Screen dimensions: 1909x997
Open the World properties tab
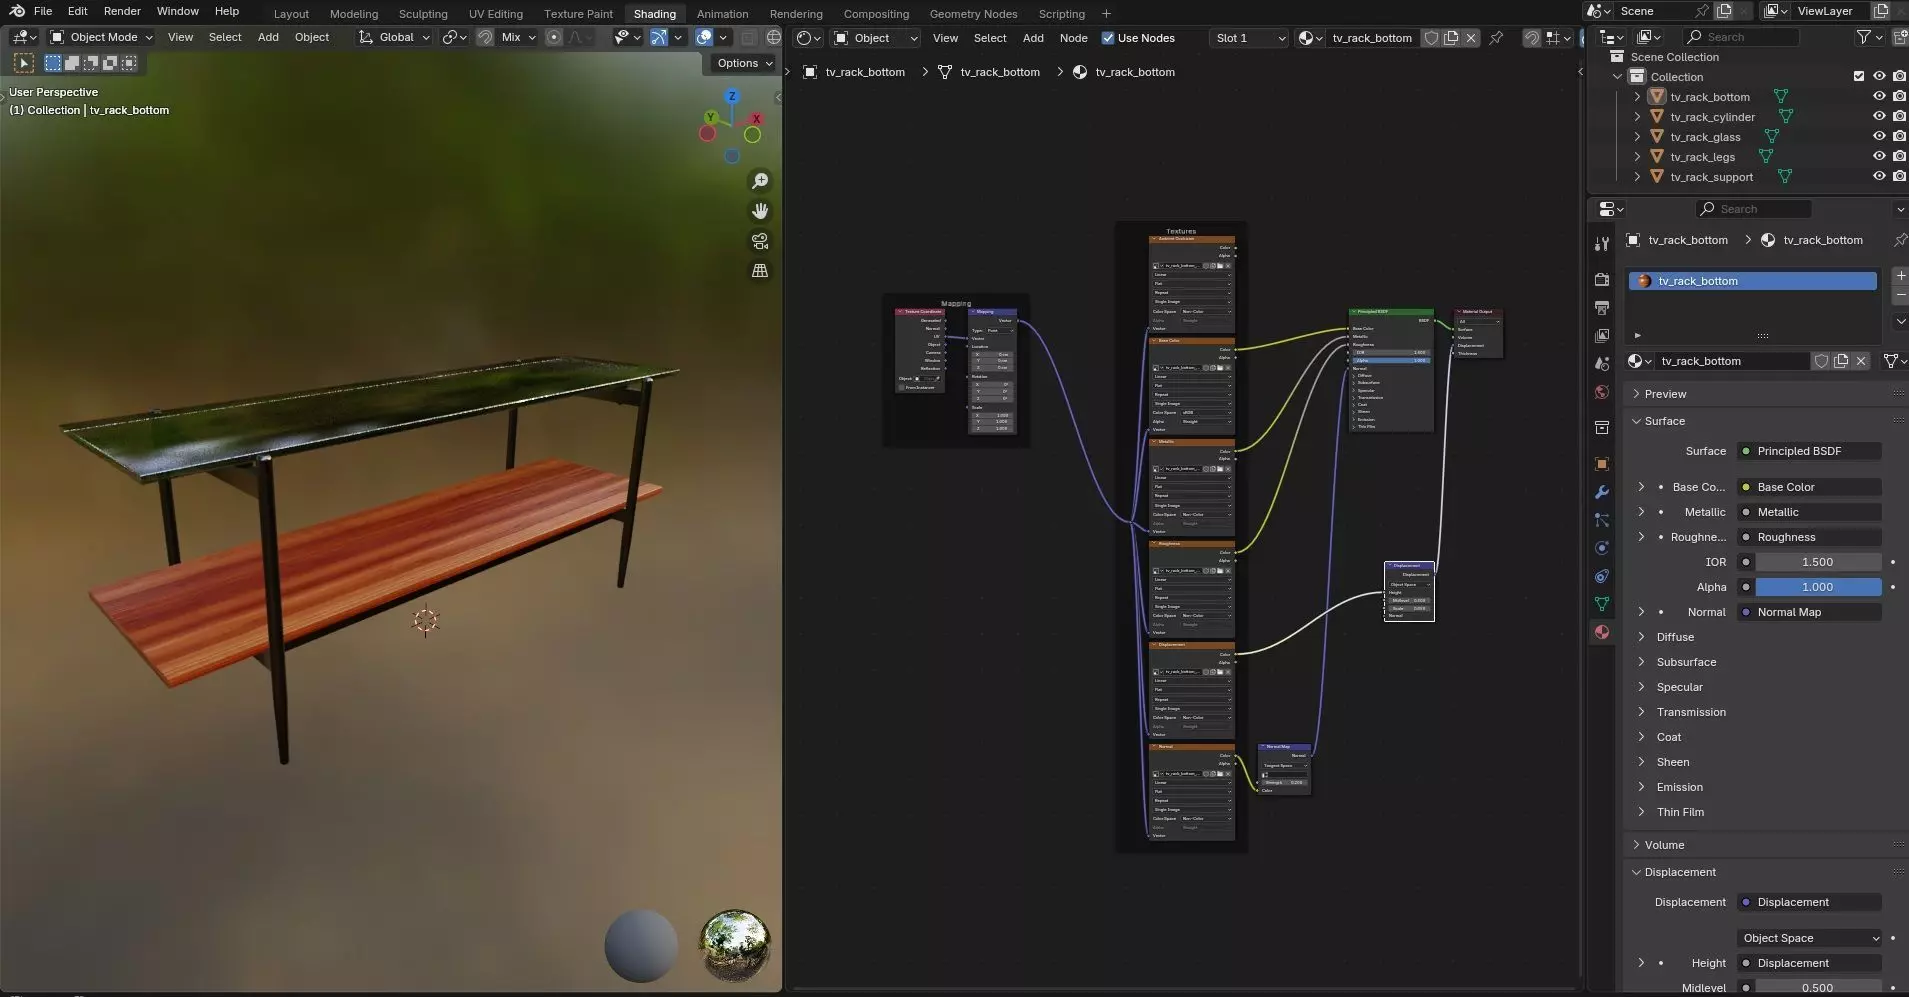pos(1602,392)
